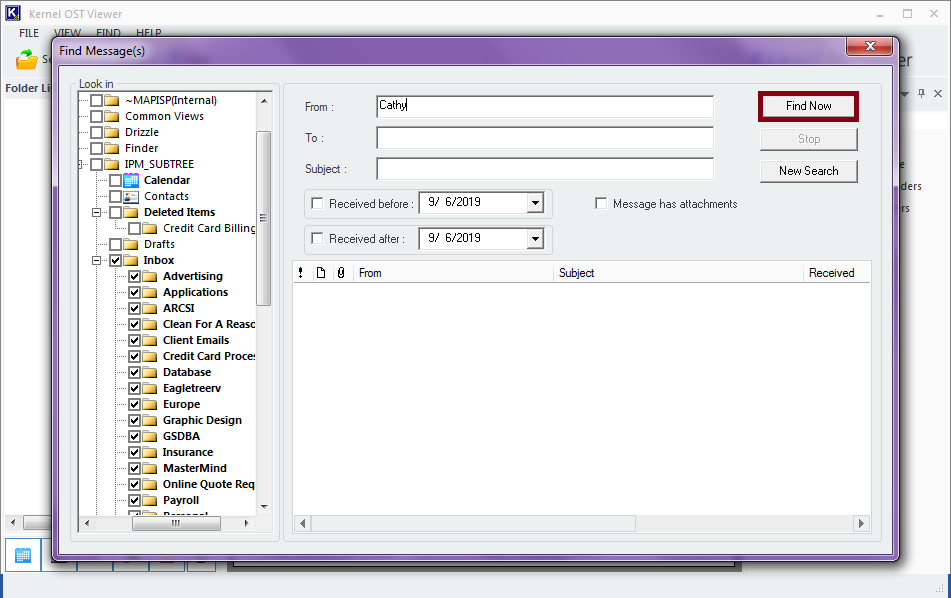Image resolution: width=951 pixels, height=598 pixels.
Task: Sort results by importance column icon
Action: pyautogui.click(x=301, y=273)
